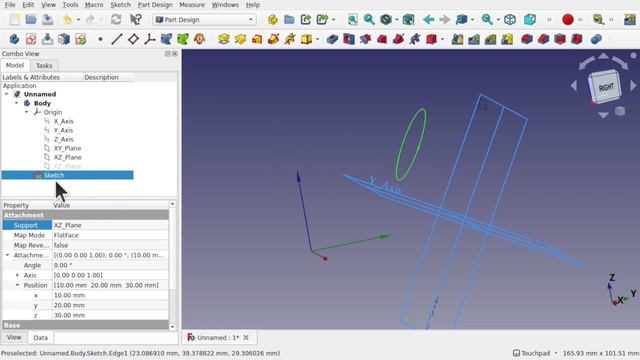
Task: Click the Fillet tool icon
Action: (527, 39)
